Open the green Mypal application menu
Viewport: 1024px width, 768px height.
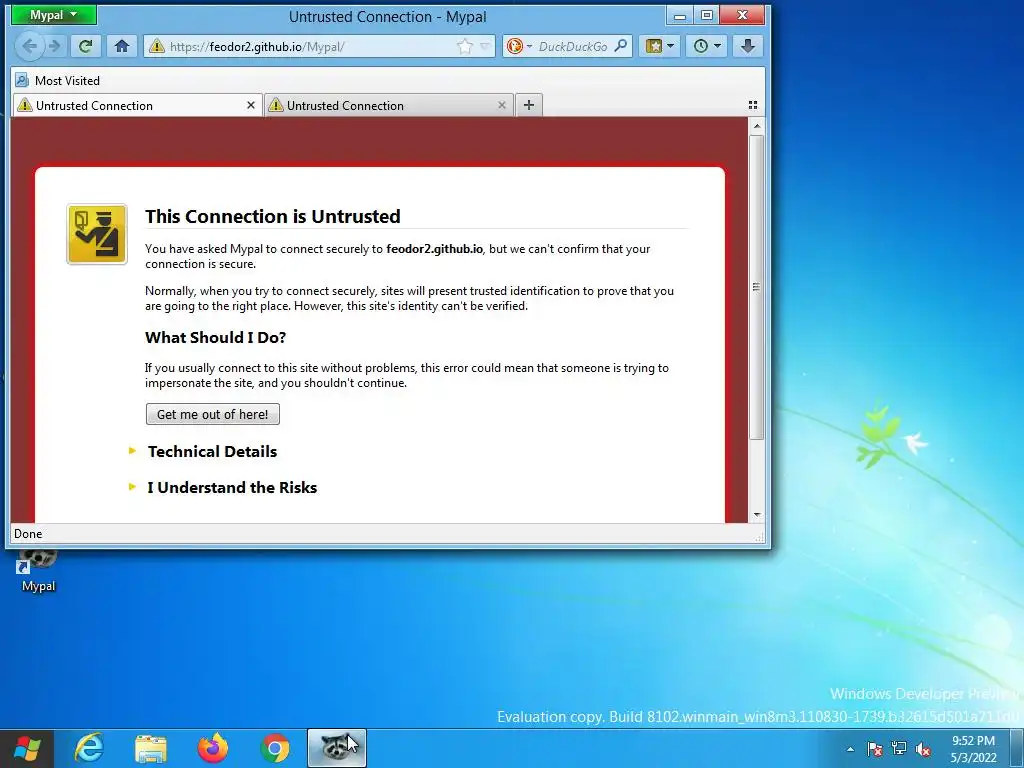54,15
